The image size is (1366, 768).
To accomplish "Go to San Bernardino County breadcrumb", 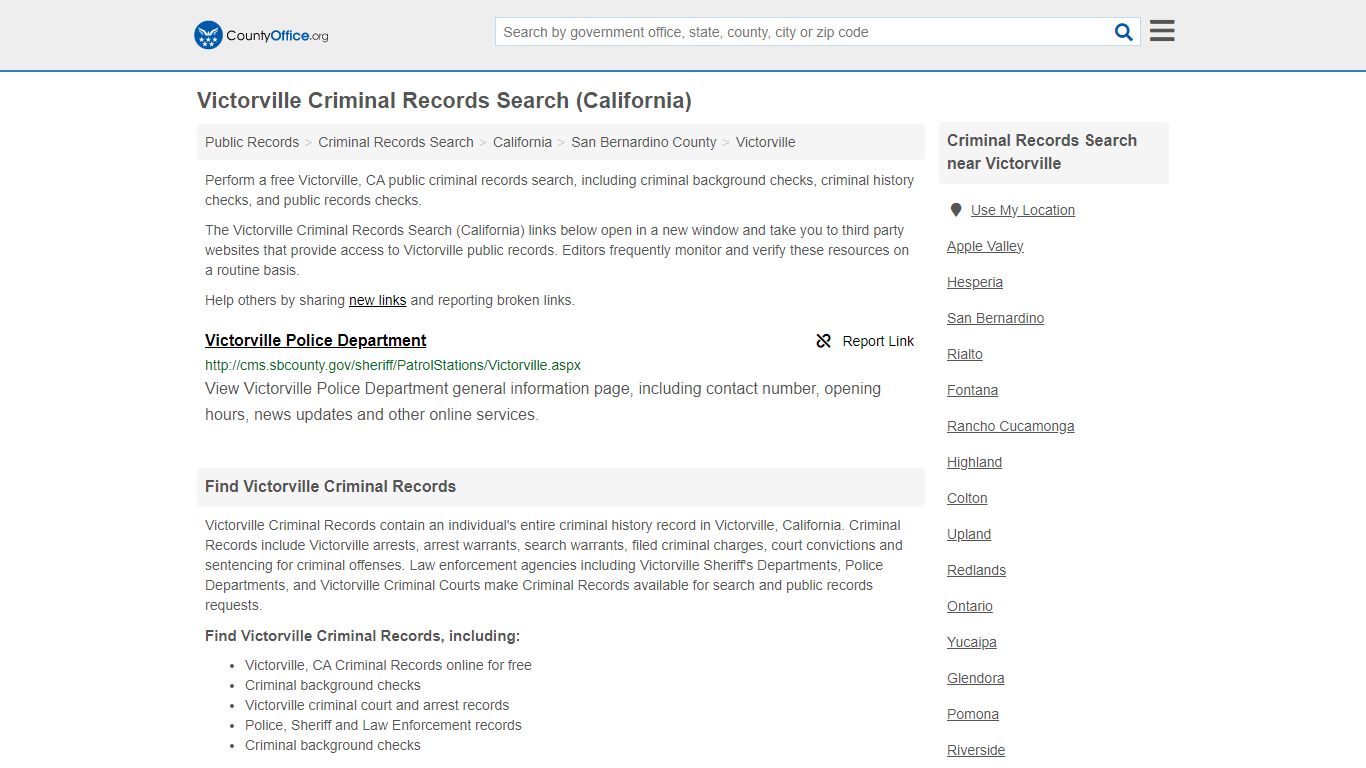I will pyautogui.click(x=644, y=142).
